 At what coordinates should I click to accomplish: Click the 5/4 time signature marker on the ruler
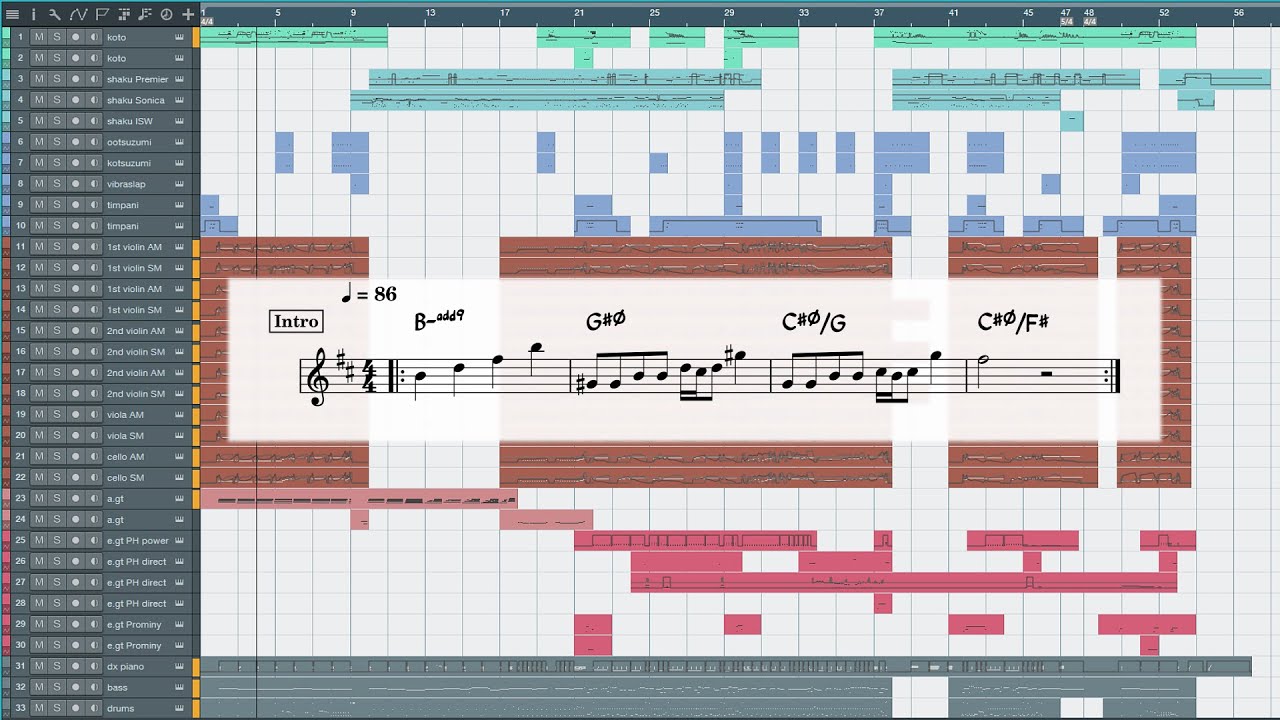click(x=1066, y=21)
